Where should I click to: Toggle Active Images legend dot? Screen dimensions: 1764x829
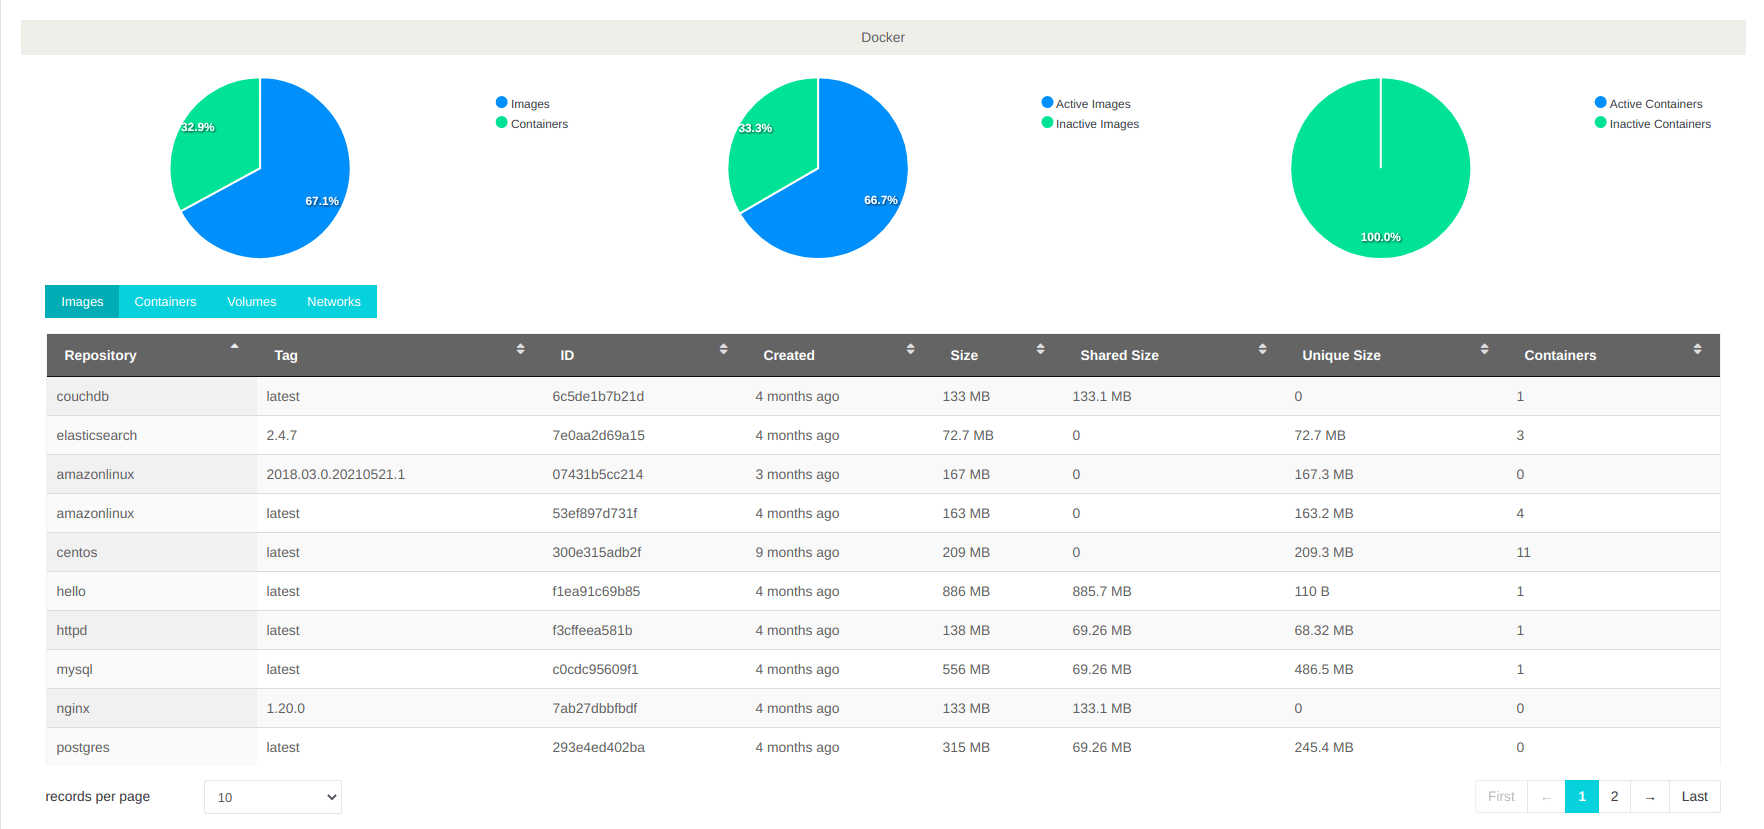click(1047, 102)
